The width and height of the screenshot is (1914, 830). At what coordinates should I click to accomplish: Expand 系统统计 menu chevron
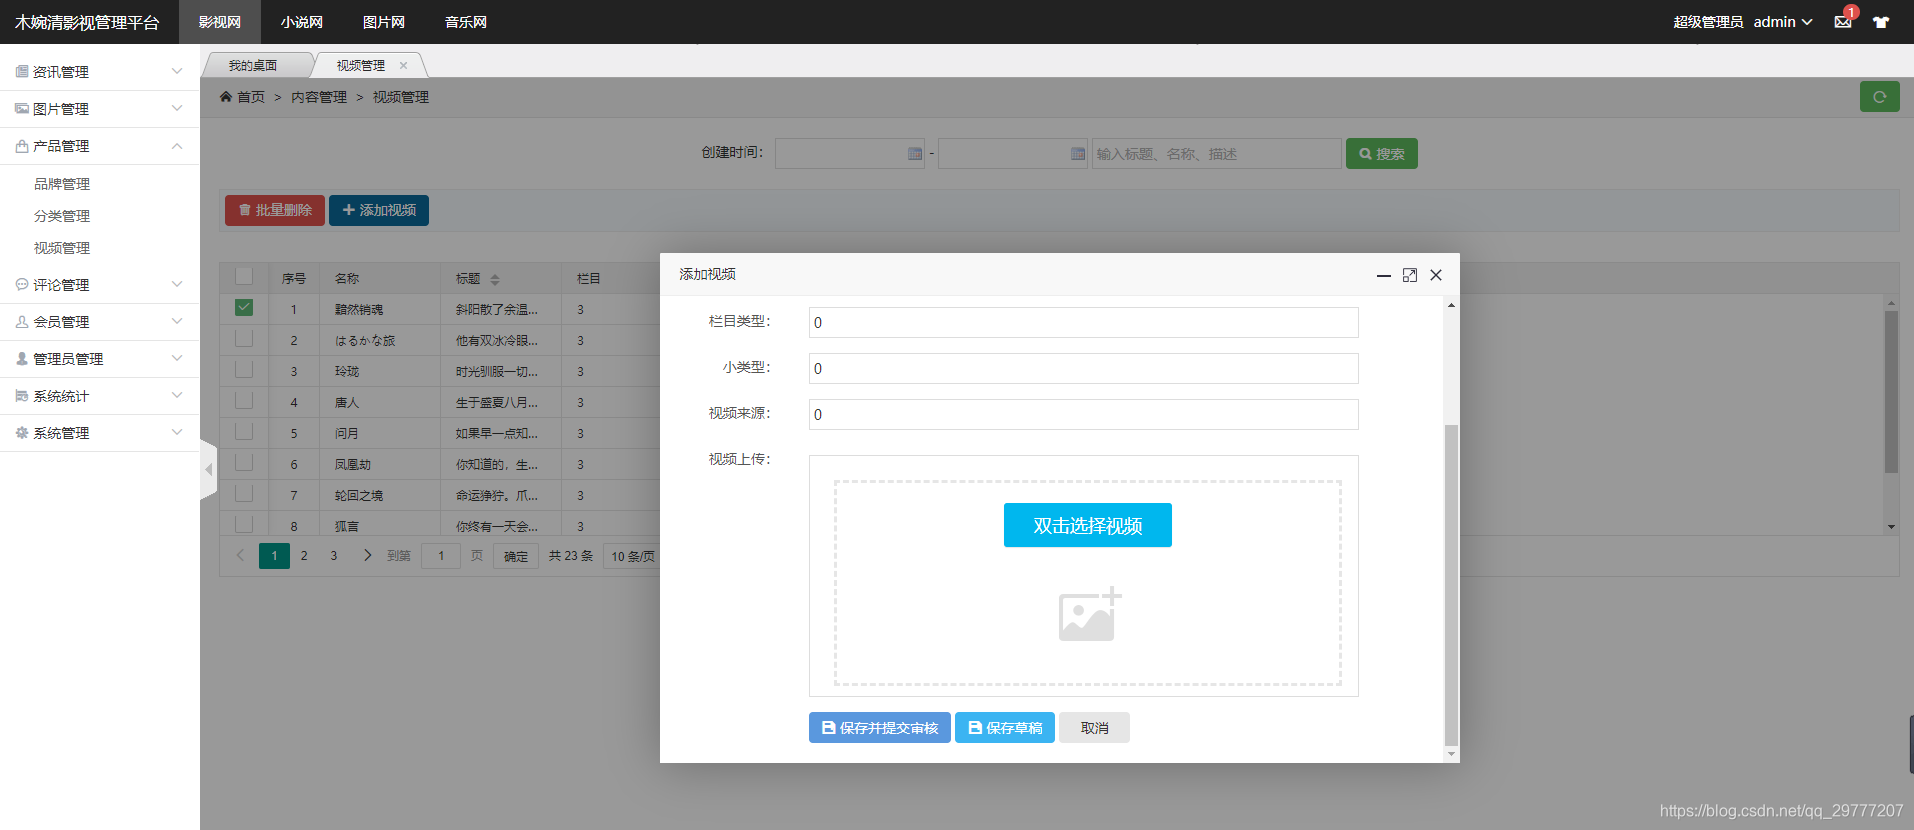pyautogui.click(x=177, y=396)
